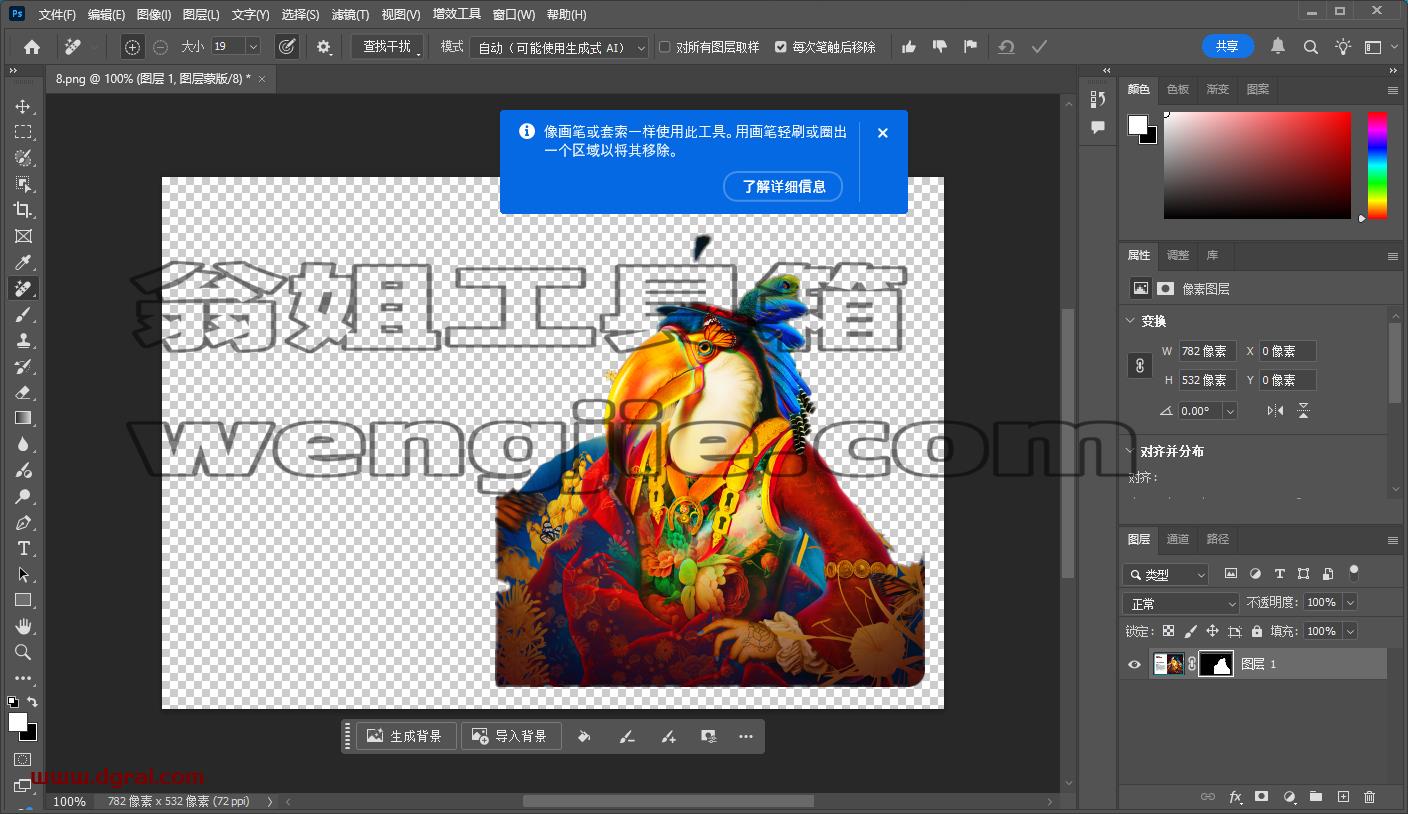Click the 共享 share button
The image size is (1408, 814).
point(1227,46)
